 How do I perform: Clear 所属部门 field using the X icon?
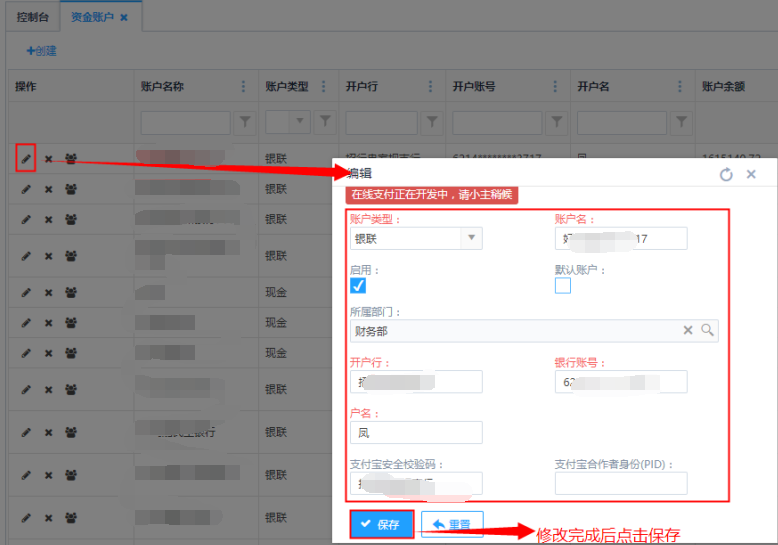[688, 330]
